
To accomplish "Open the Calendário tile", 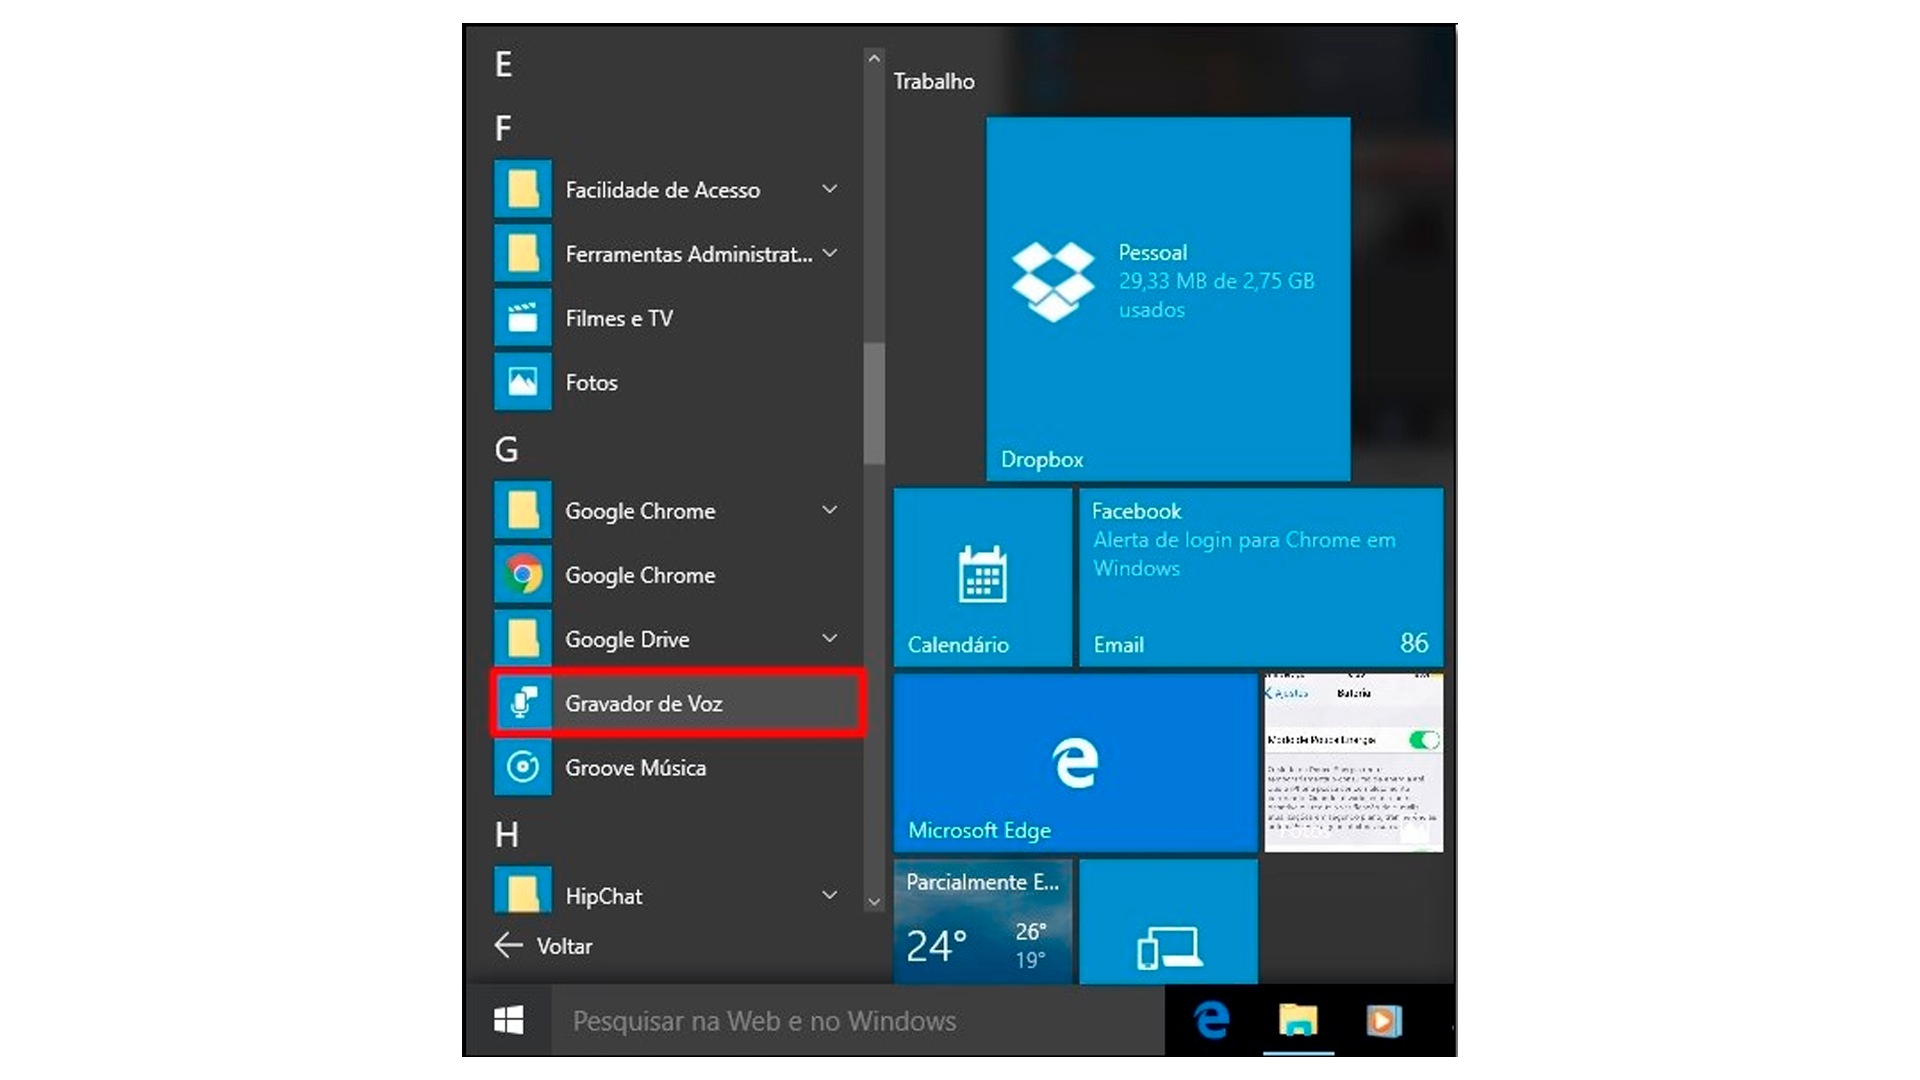I will 983,577.
